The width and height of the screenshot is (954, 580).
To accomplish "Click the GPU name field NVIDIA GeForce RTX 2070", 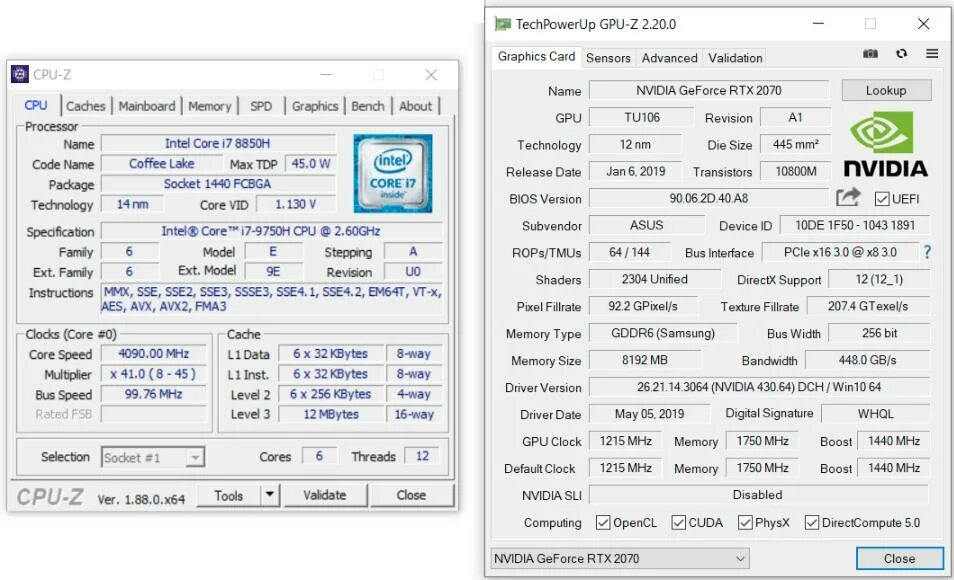I will pyautogui.click(x=709, y=90).
